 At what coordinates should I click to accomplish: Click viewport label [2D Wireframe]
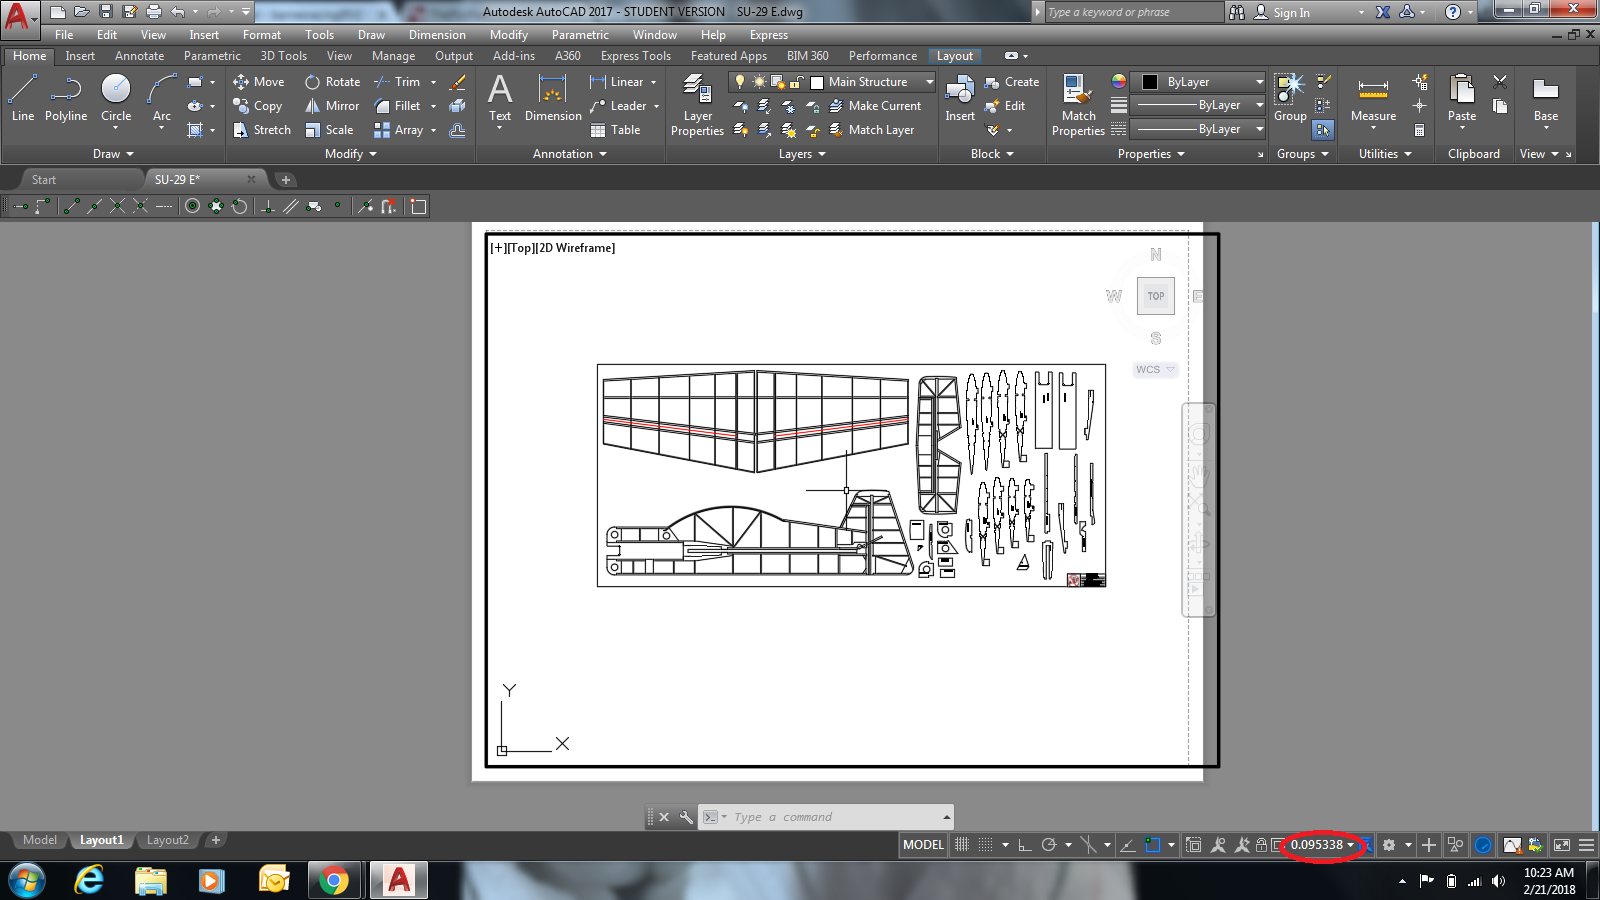tap(575, 248)
